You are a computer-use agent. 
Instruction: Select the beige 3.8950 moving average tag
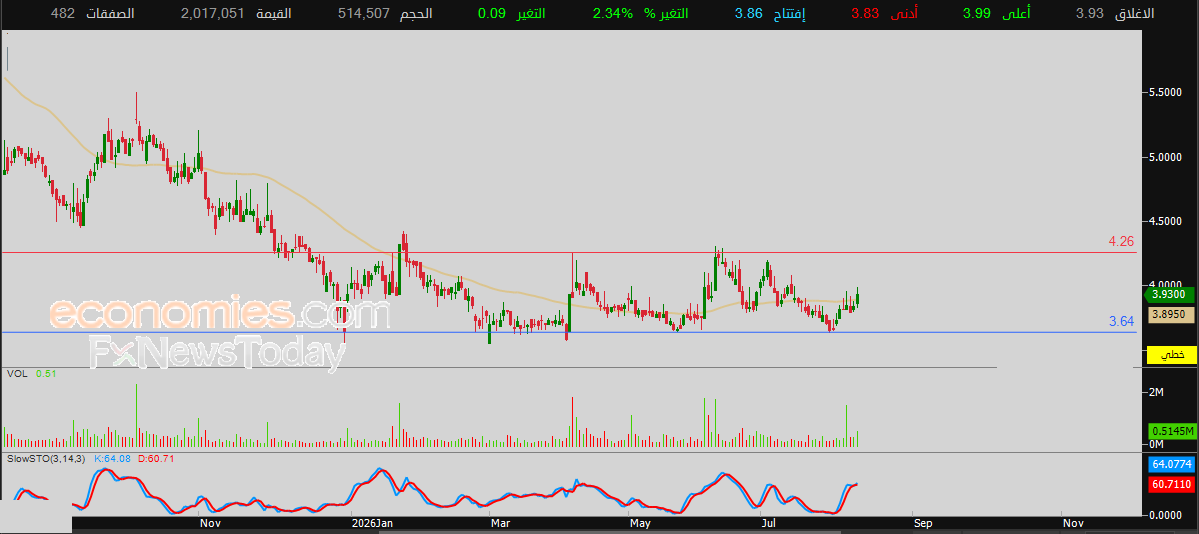pyautogui.click(x=1170, y=314)
